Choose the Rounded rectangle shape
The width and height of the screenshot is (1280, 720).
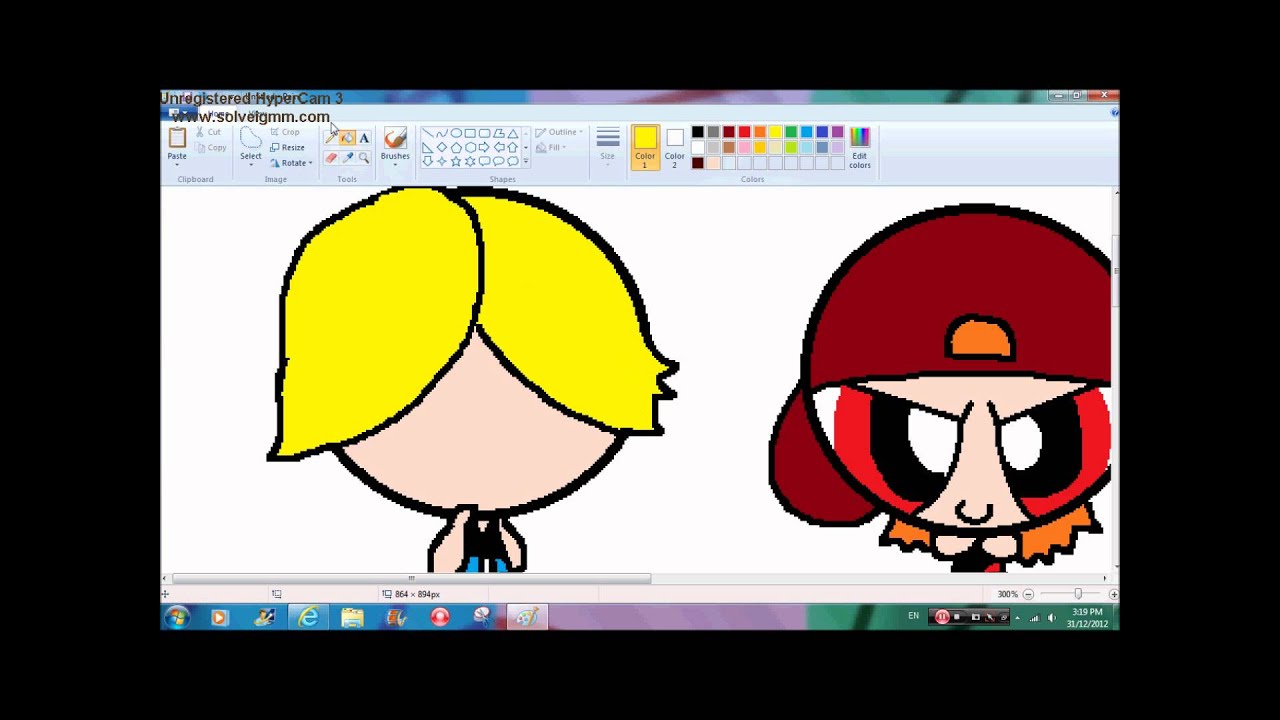(484, 133)
